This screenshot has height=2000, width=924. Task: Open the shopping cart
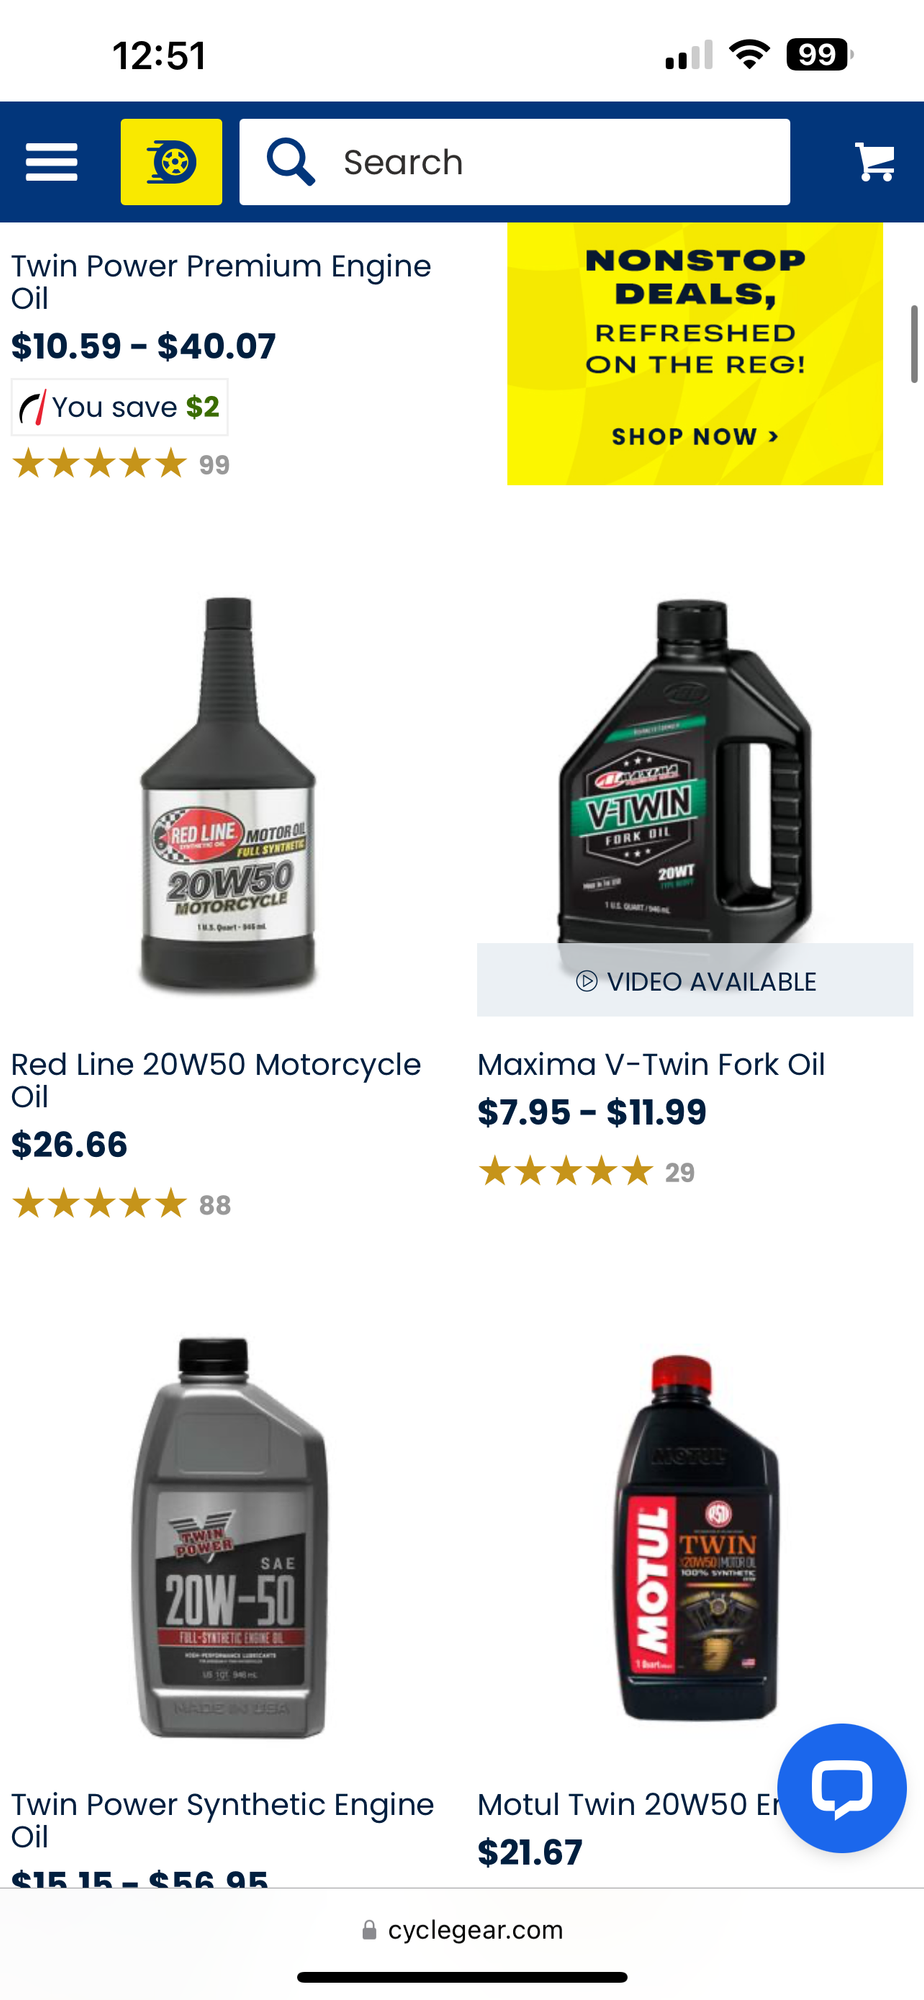tap(875, 162)
